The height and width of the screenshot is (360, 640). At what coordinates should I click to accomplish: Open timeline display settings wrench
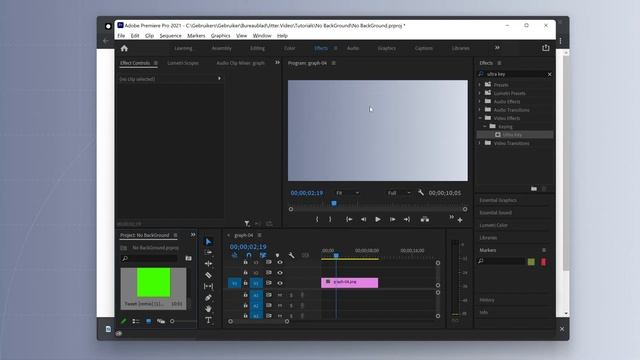point(291,256)
